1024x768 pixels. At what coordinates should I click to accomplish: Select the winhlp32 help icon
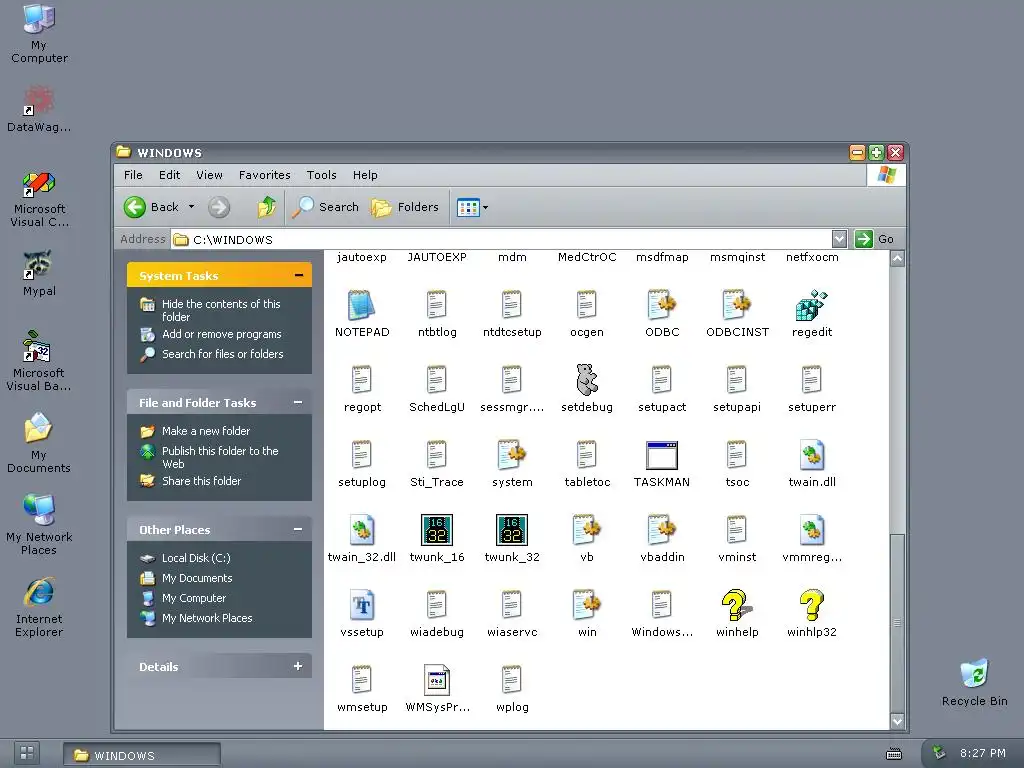[x=812, y=605]
